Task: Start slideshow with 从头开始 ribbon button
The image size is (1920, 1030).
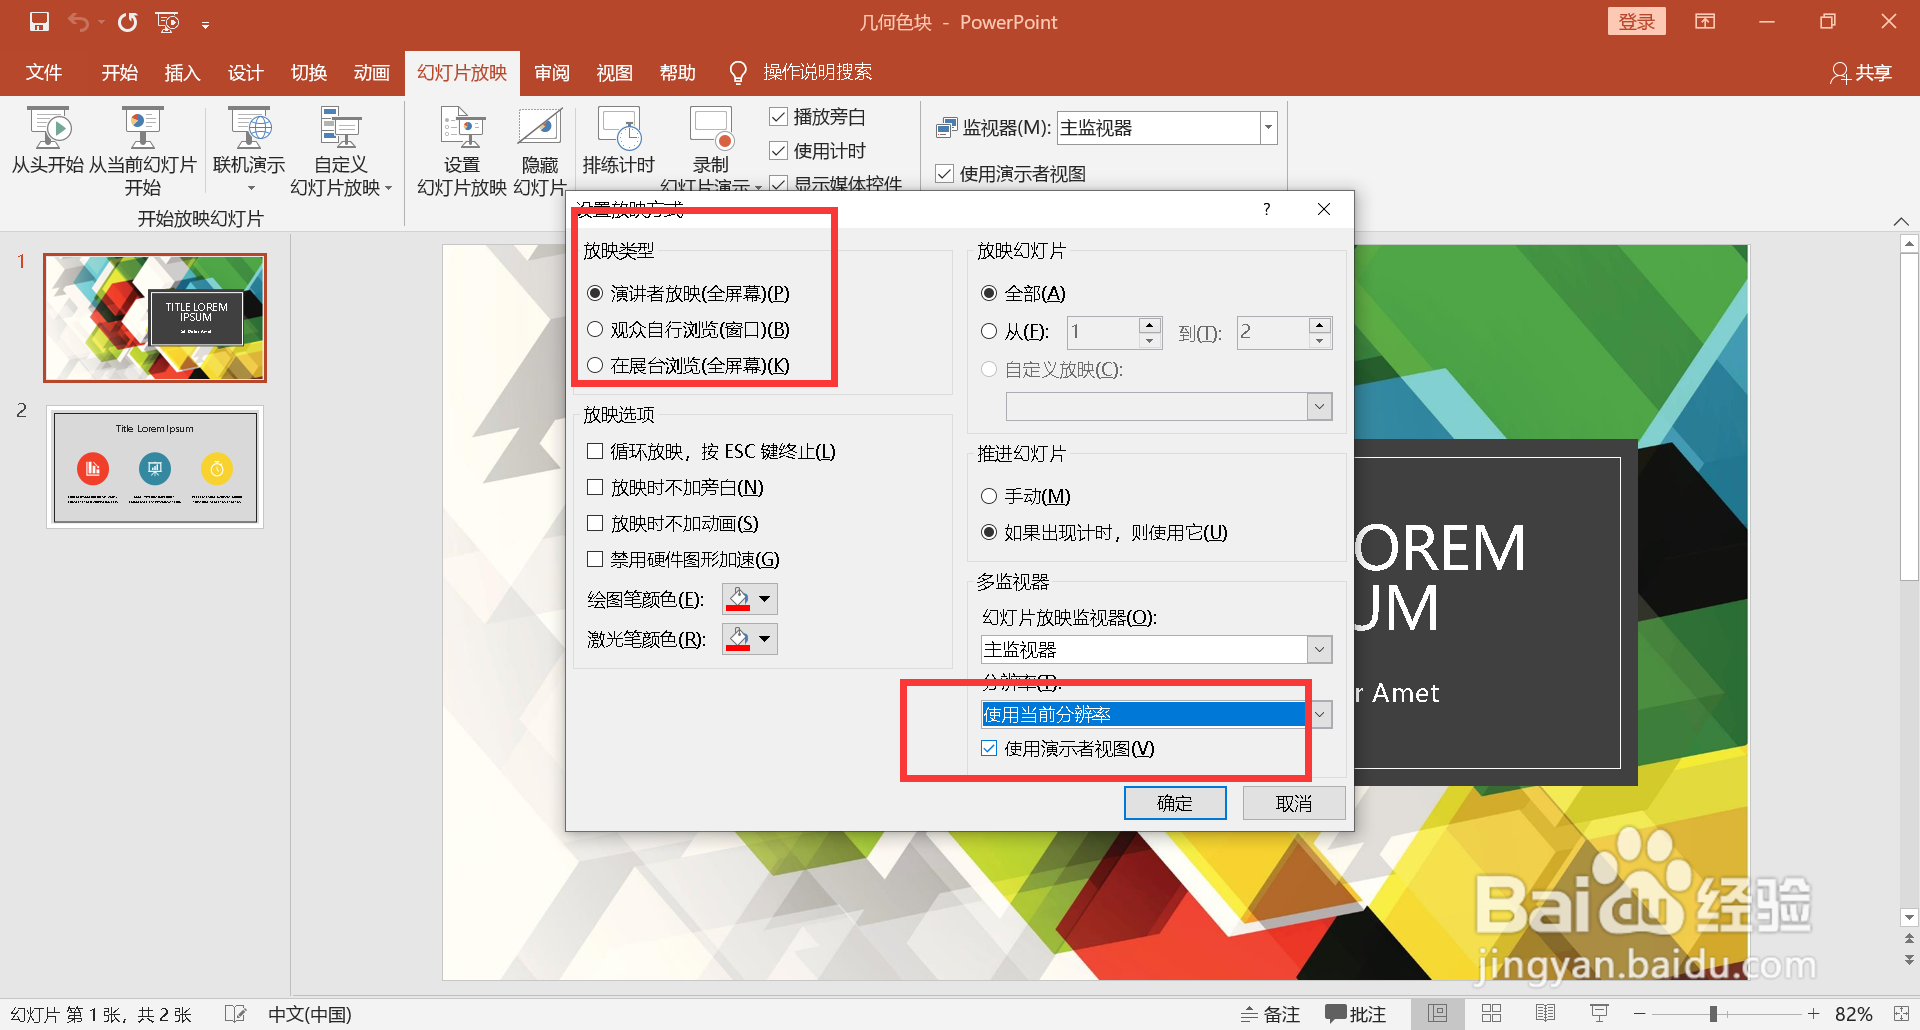Action: click(x=47, y=140)
